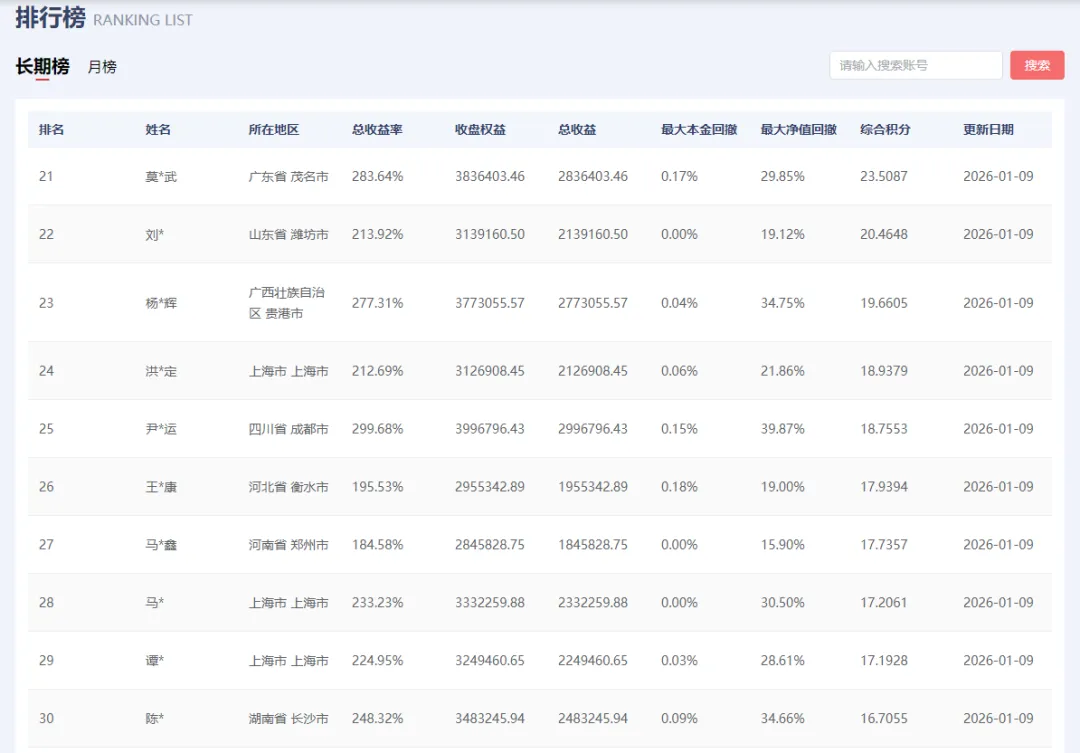This screenshot has height=753, width=1080.
Task: Click the rank number 25
Action: click(46, 429)
